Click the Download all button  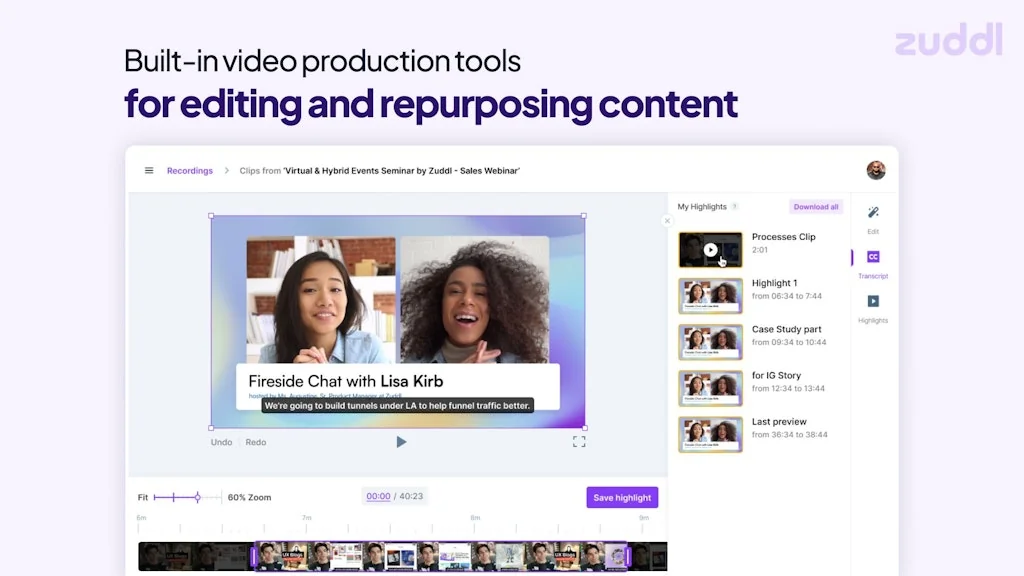[x=816, y=207]
